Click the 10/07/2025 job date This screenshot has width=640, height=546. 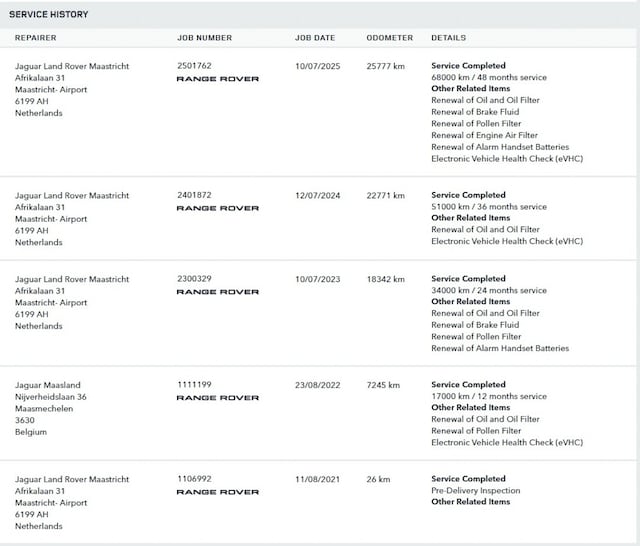tap(318, 66)
